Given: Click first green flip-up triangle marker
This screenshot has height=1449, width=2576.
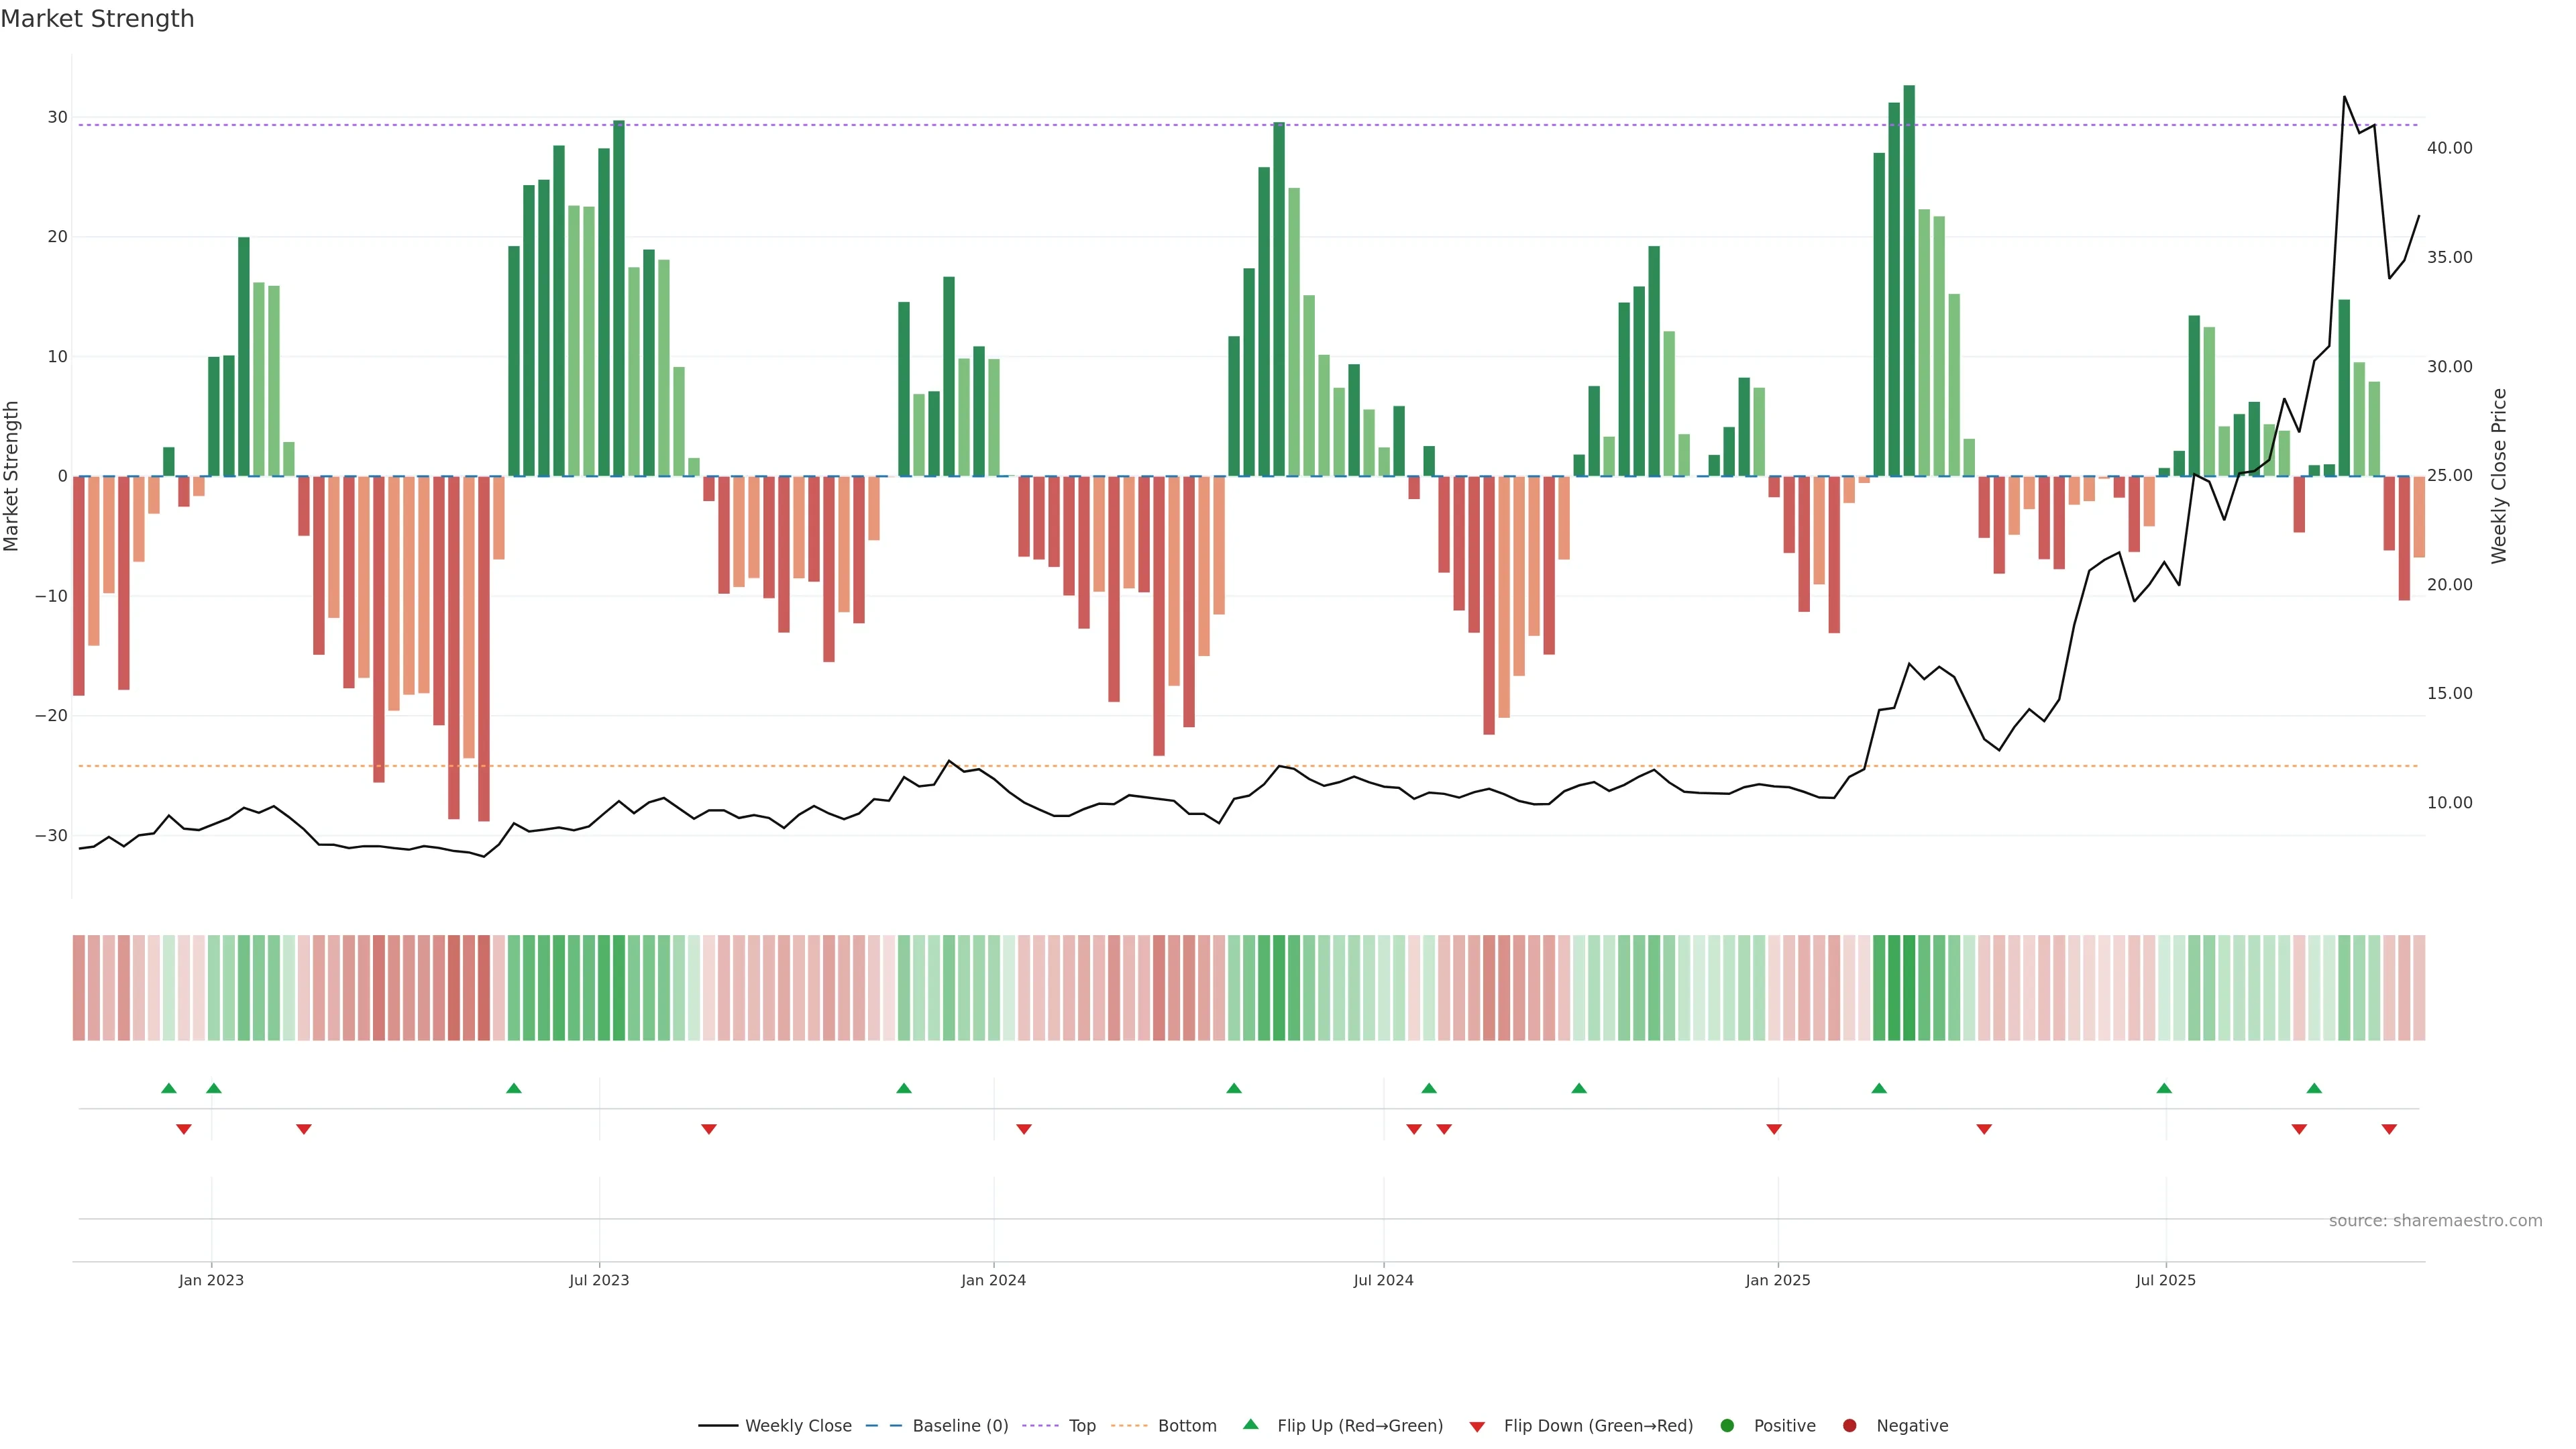Looking at the screenshot, I should 169,1088.
